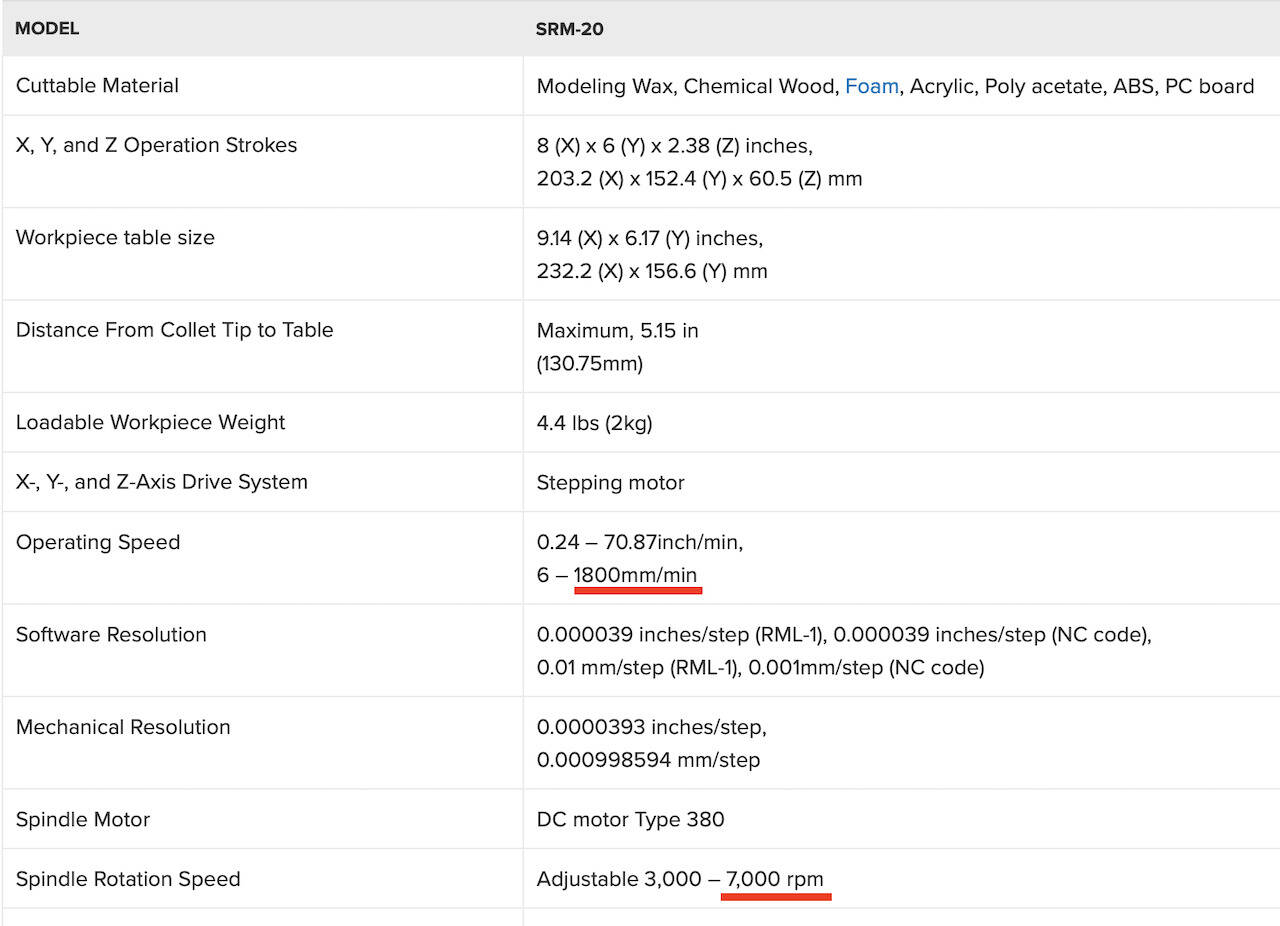
Task: Select 'Adjustable 3,000 – 7,000 rpm' value
Action: (680, 879)
